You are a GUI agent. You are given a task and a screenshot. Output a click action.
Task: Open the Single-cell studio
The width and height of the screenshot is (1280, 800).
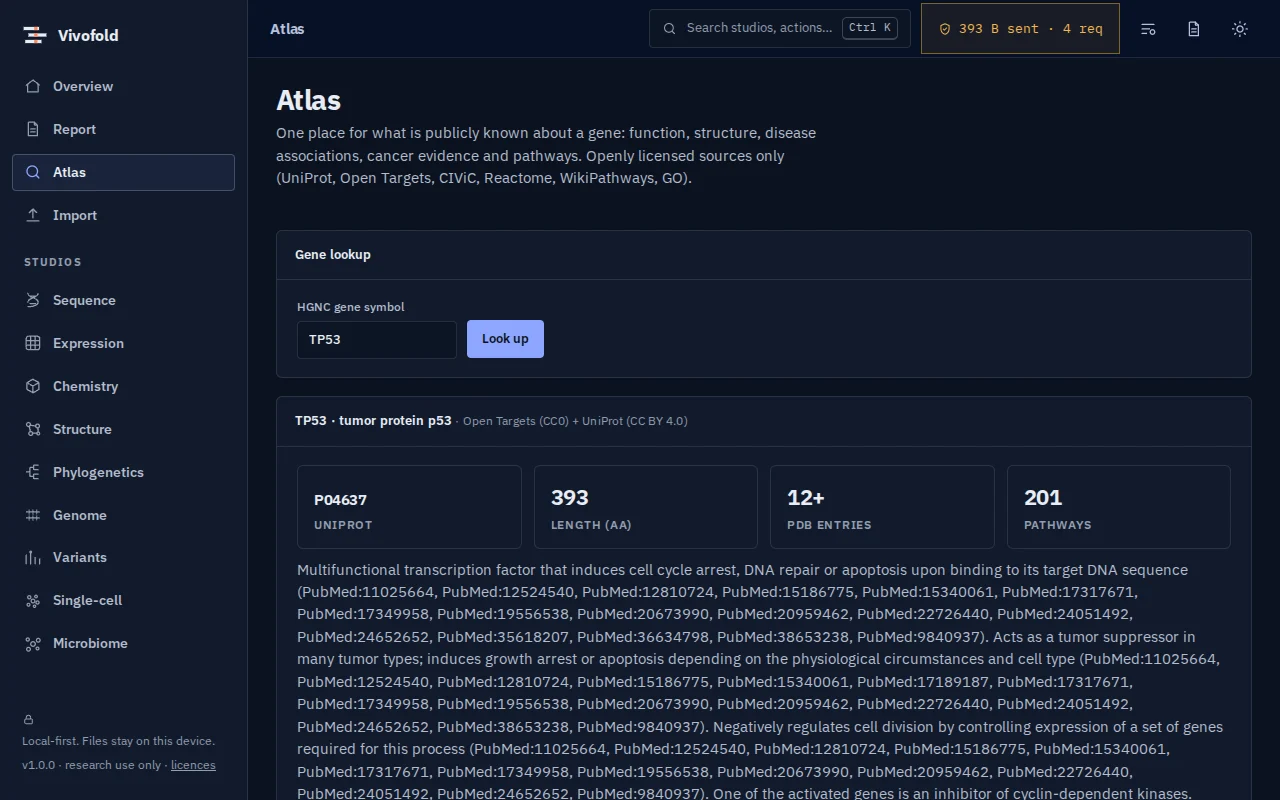click(x=124, y=600)
